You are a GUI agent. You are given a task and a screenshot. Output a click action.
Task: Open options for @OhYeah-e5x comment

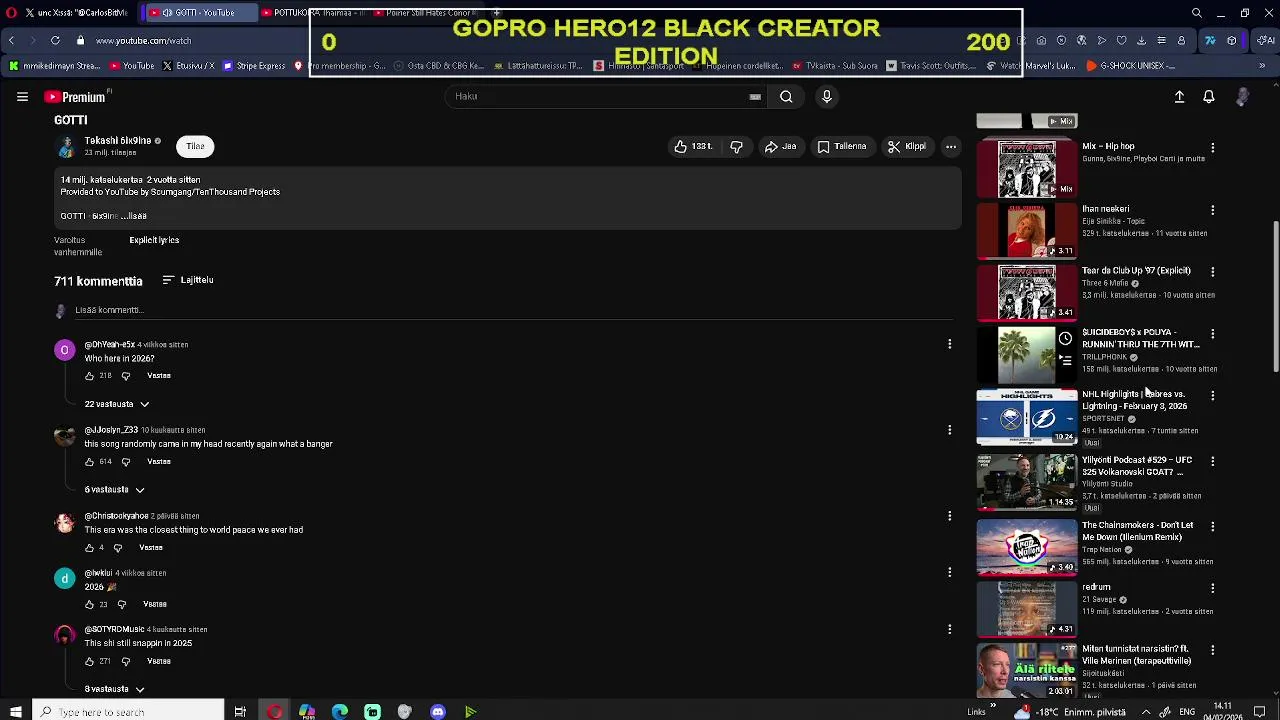949,344
